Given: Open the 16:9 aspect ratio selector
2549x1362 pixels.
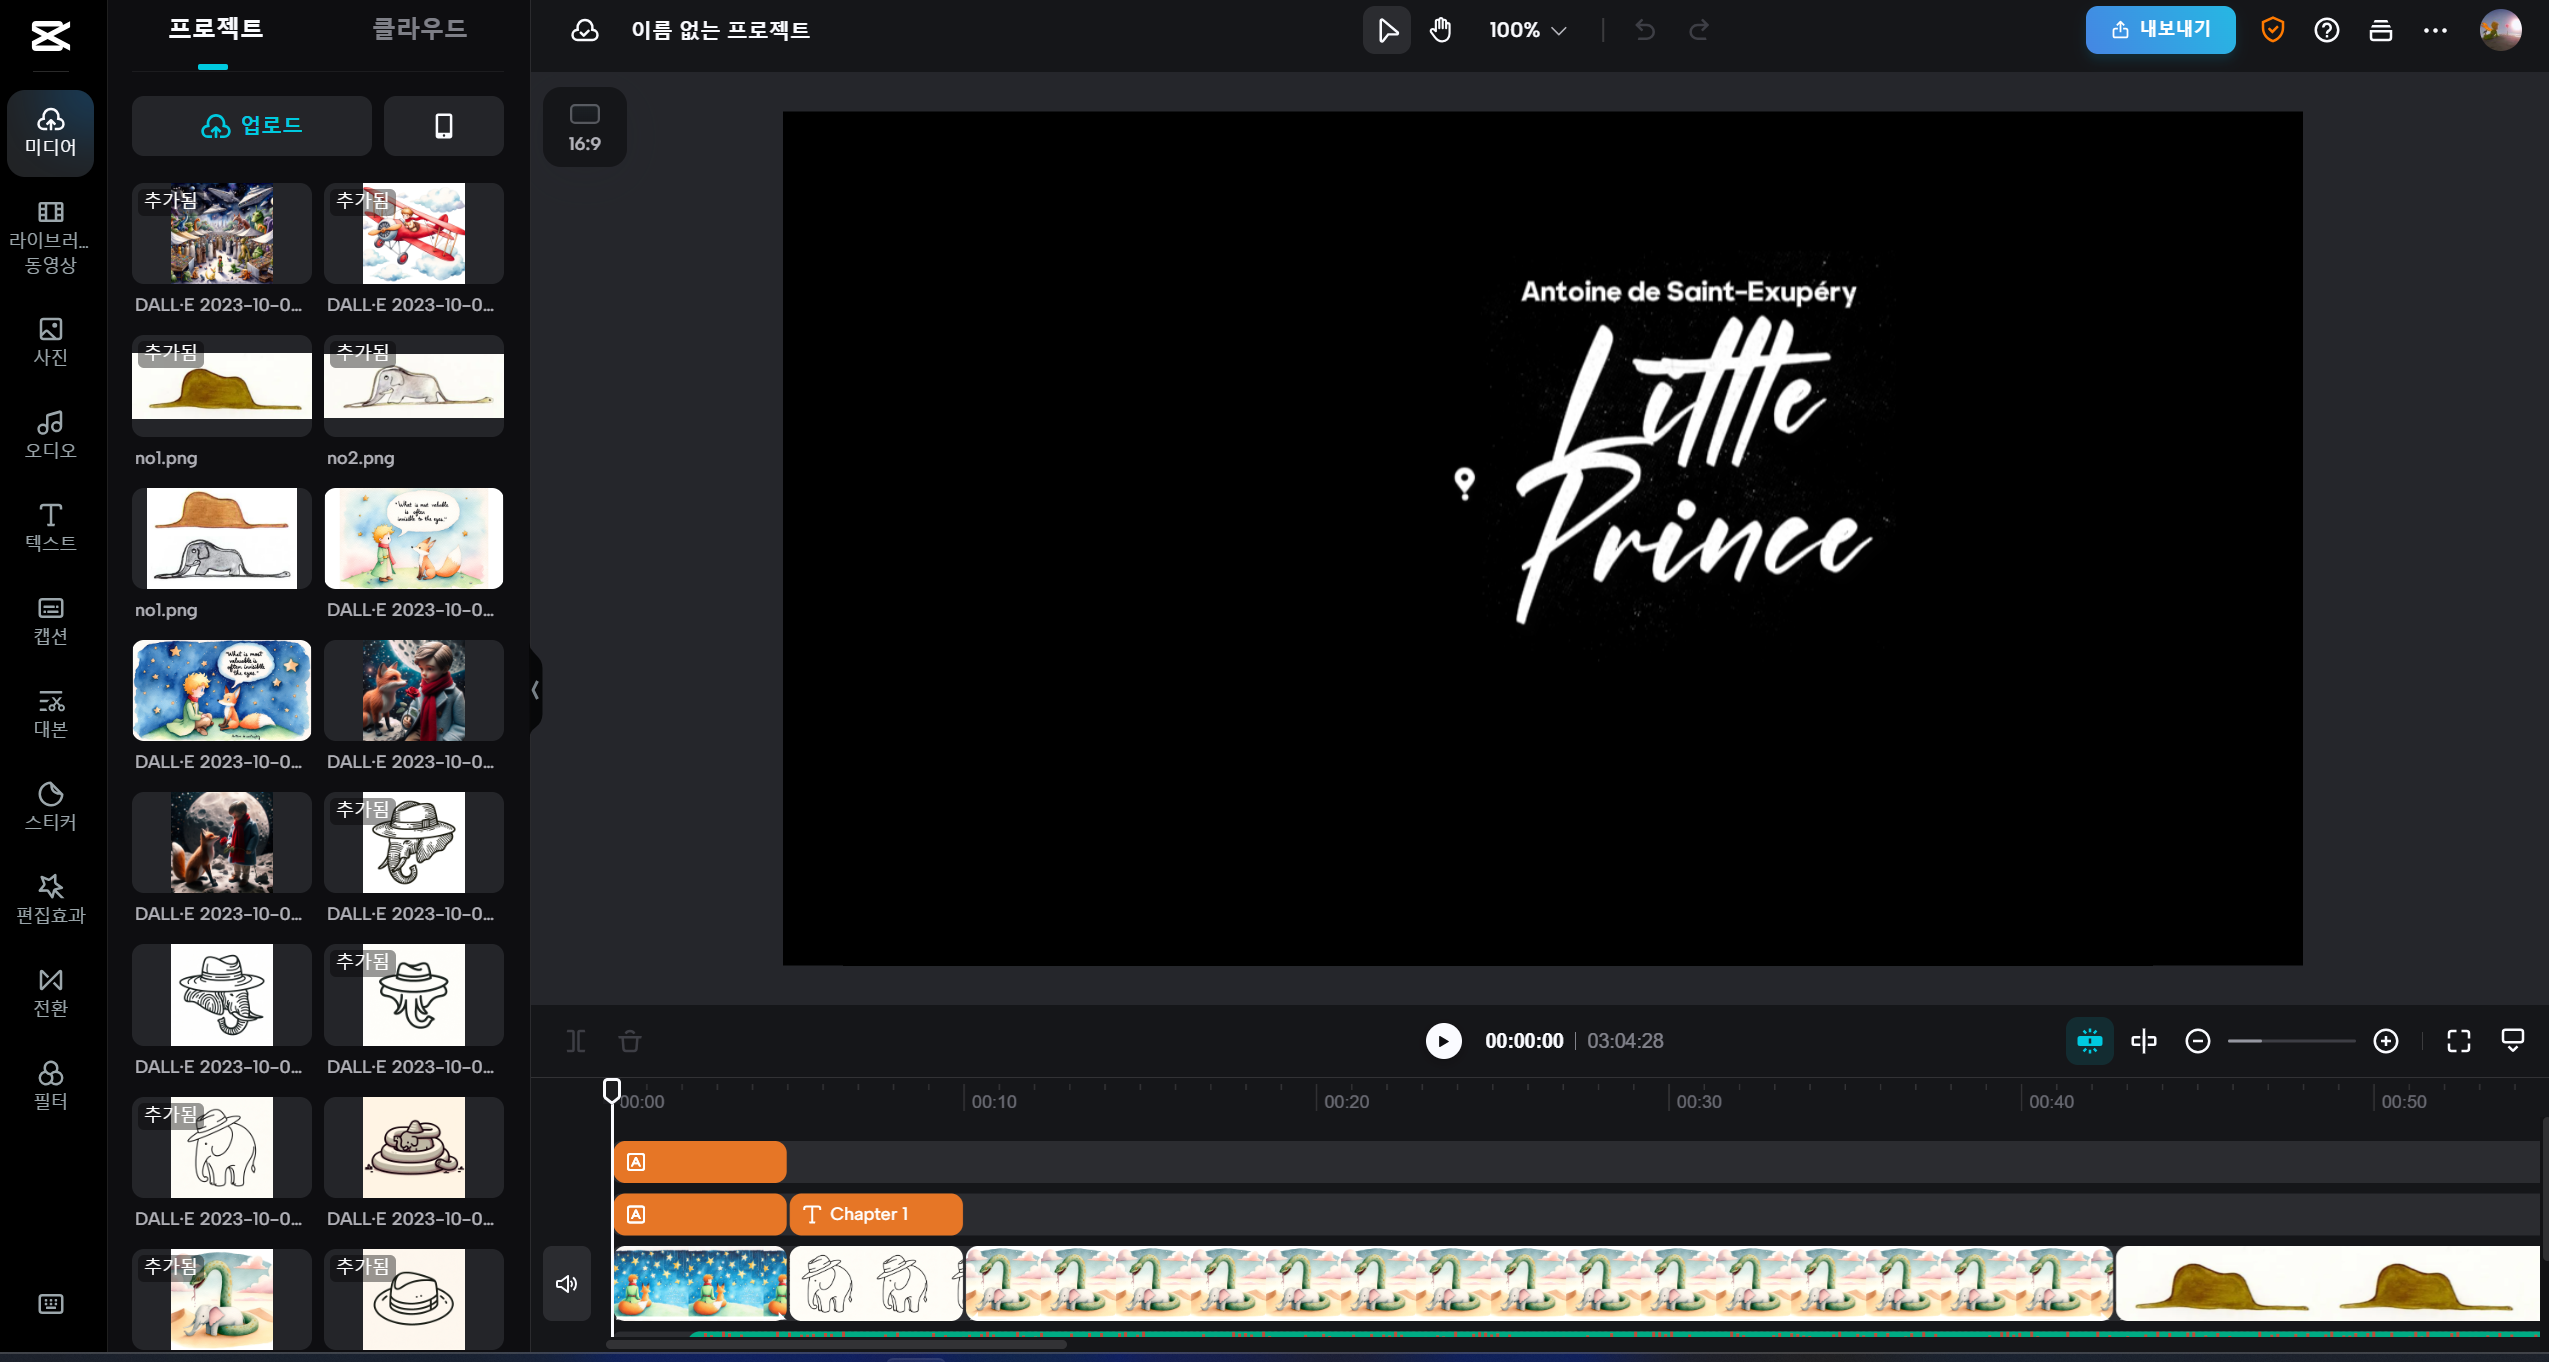Looking at the screenshot, I should coord(584,127).
